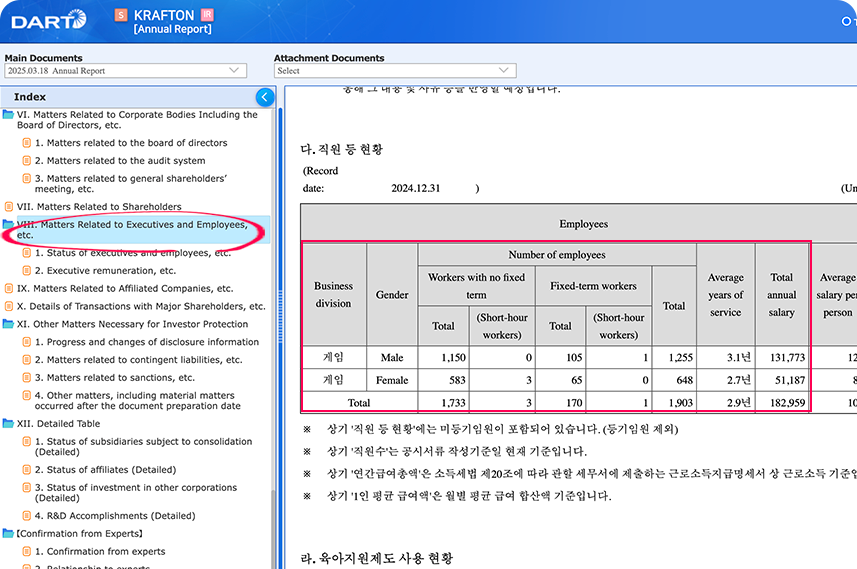
Task: Click the Total row 1,903 cell
Action: [x=674, y=402]
